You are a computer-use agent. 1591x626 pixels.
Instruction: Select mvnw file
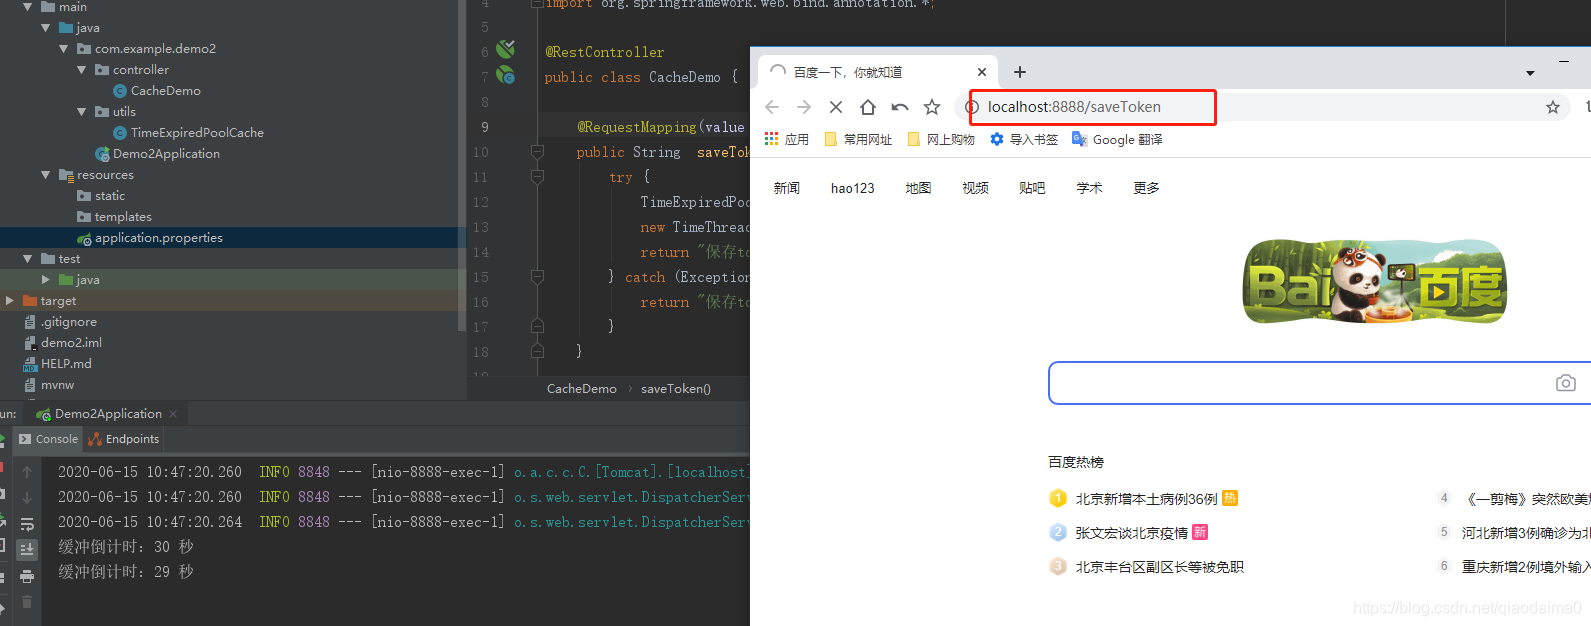(x=49, y=385)
